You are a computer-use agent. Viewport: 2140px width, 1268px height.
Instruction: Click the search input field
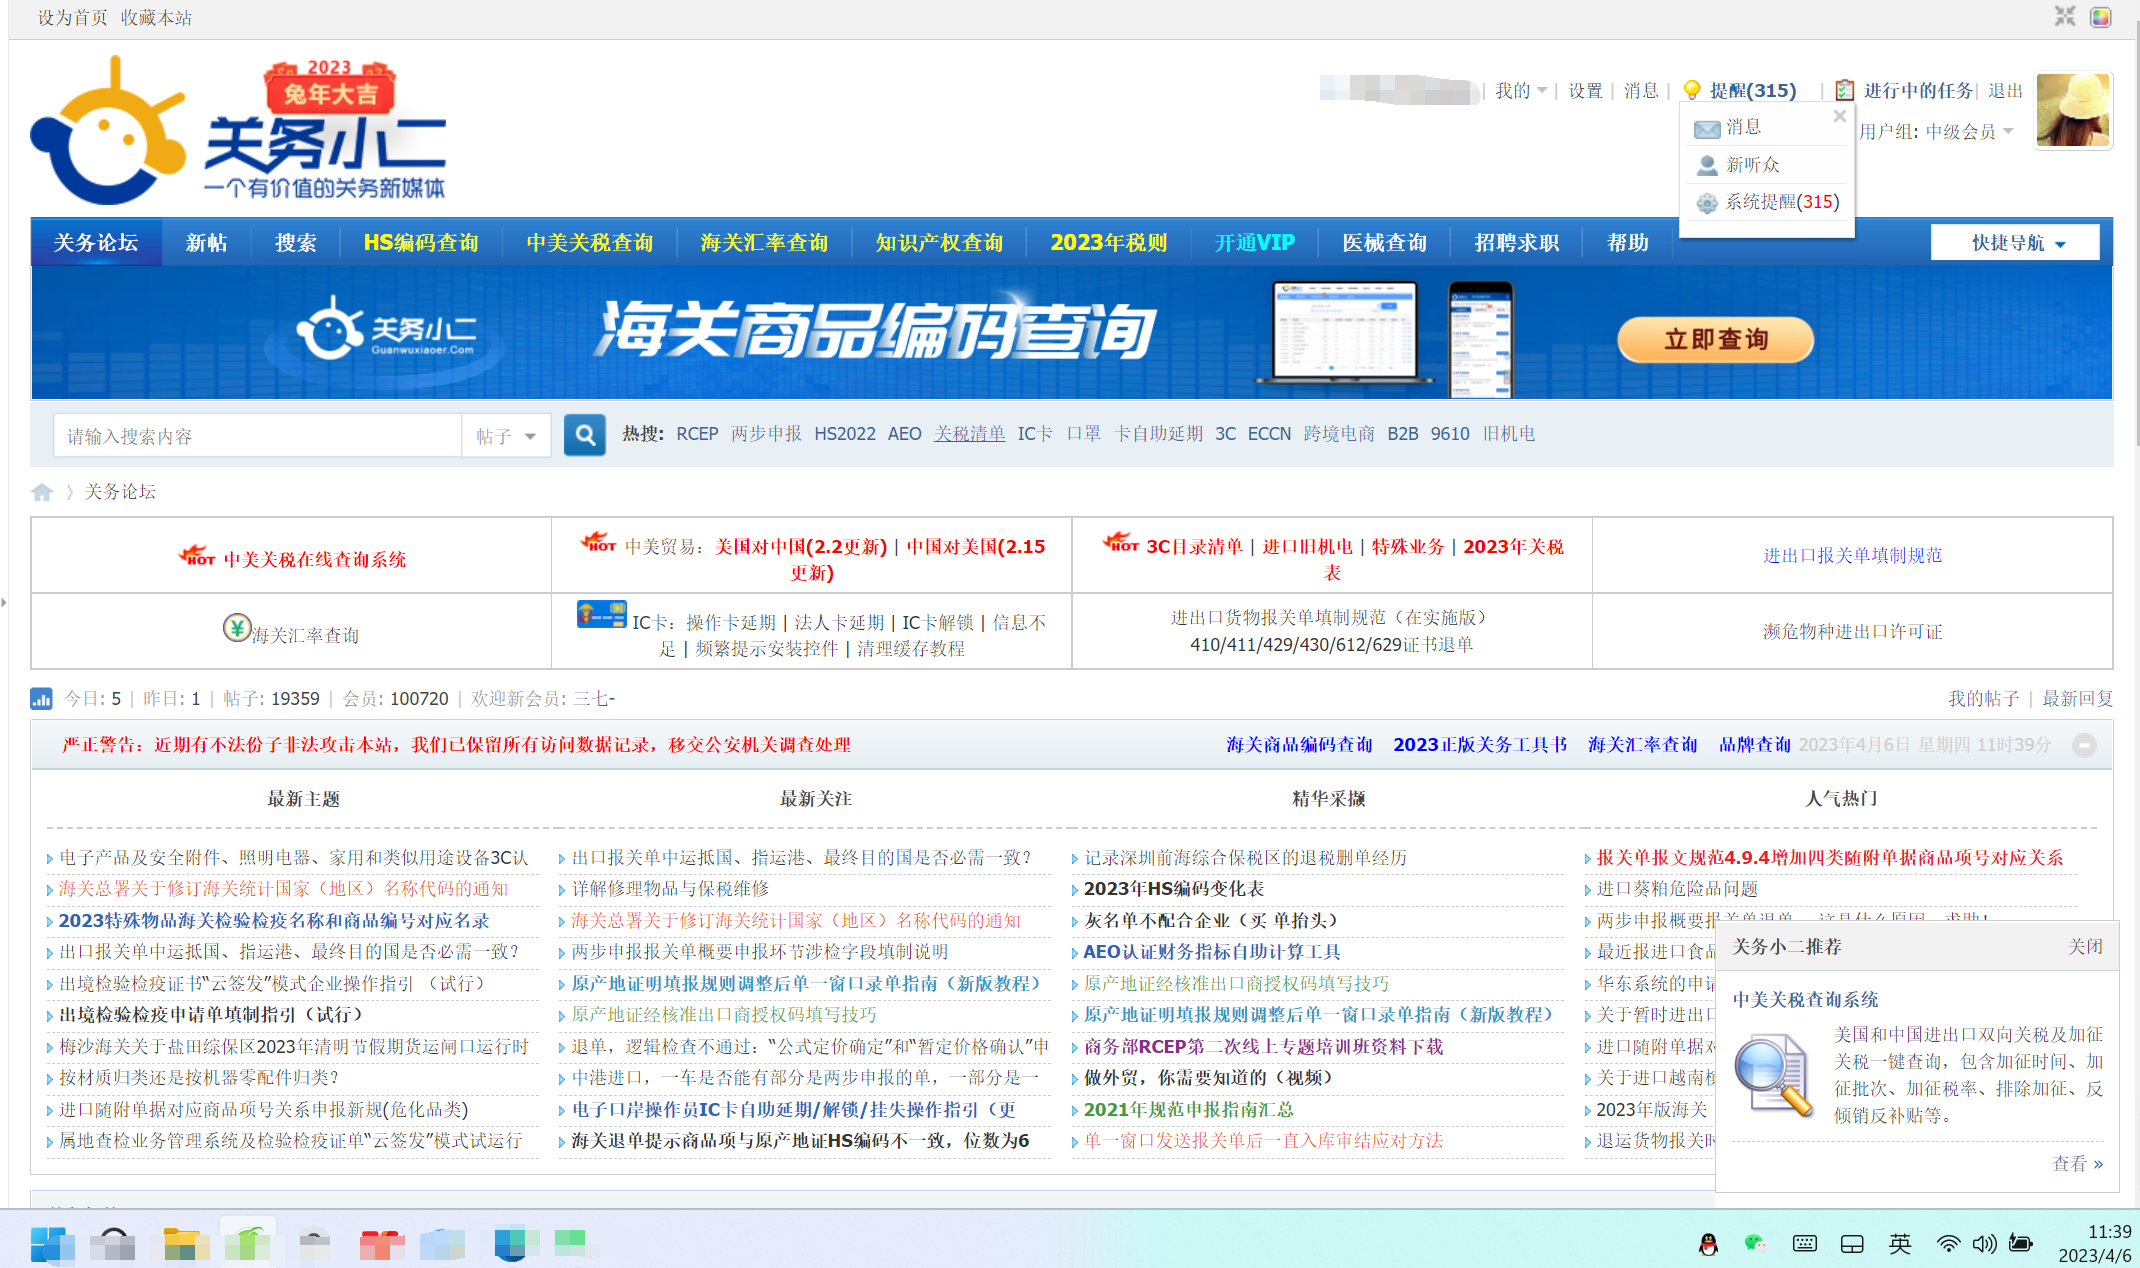(x=258, y=436)
